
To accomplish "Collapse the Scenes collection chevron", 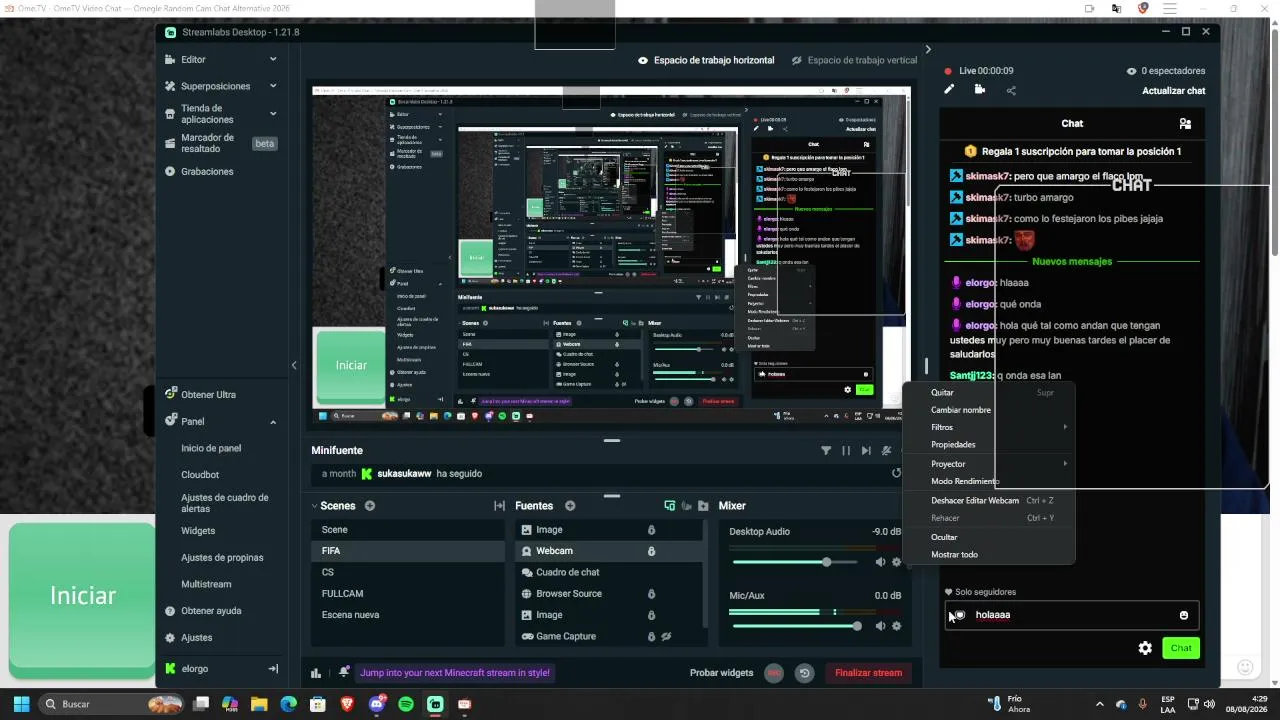I will tap(314, 506).
